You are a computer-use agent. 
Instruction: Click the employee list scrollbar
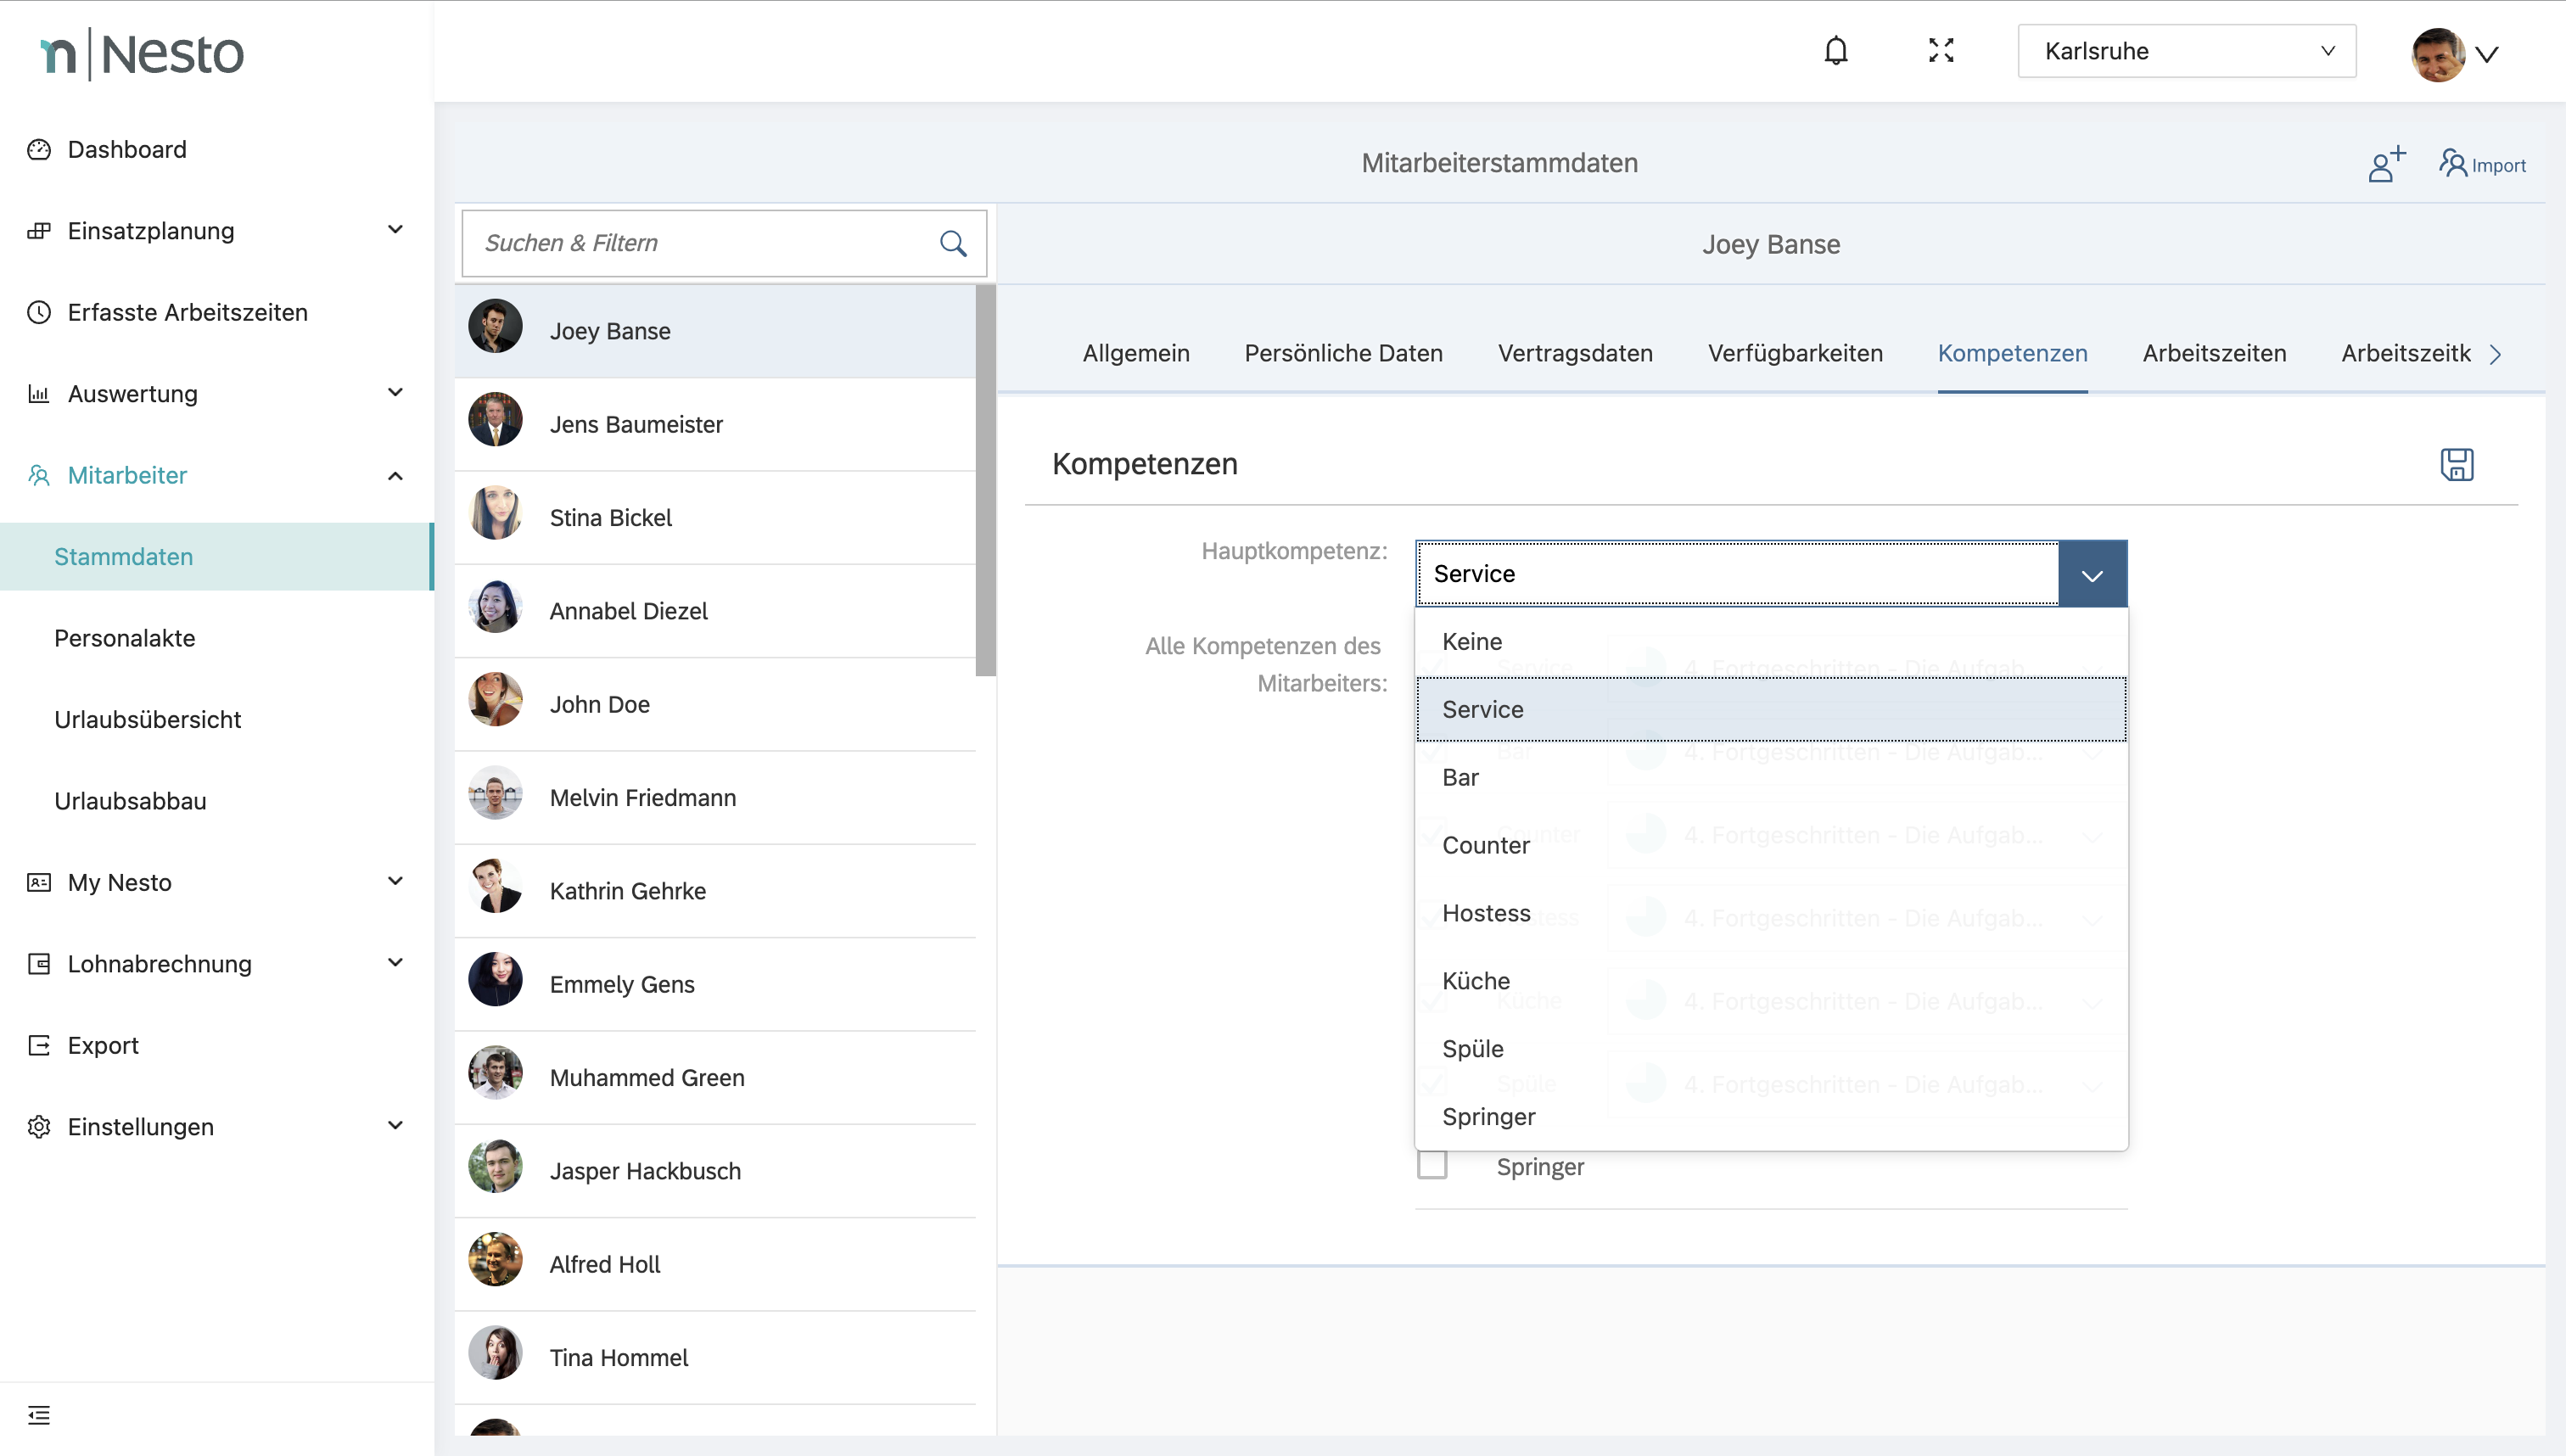coord(985,480)
